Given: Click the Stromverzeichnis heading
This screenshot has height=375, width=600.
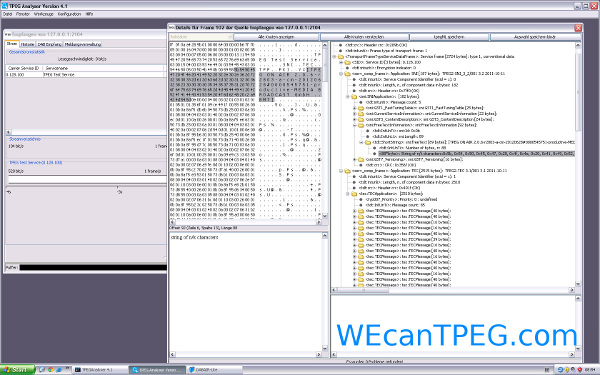Looking at the screenshot, I should pos(24,139).
